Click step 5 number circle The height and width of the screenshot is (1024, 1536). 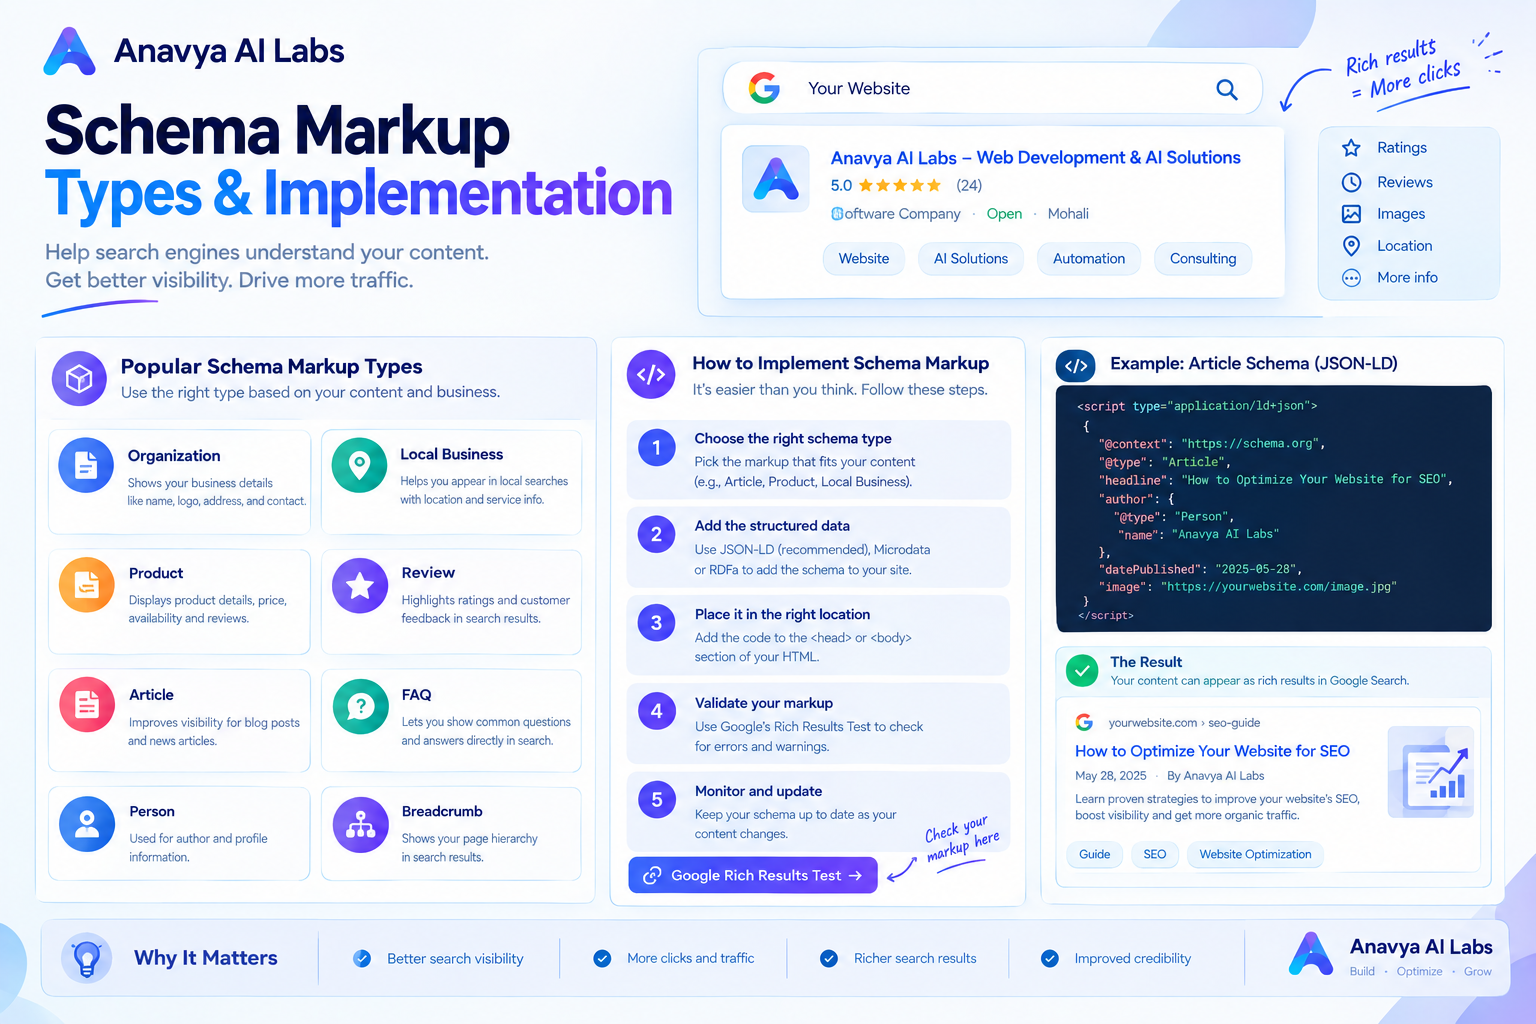click(656, 800)
